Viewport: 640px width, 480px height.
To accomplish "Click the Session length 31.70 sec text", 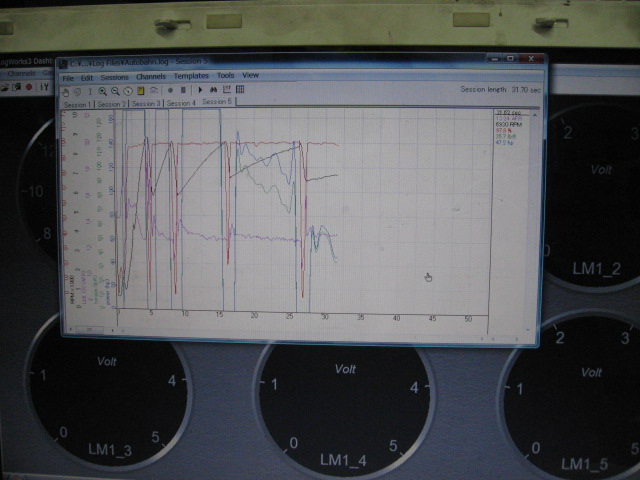I will point(500,89).
